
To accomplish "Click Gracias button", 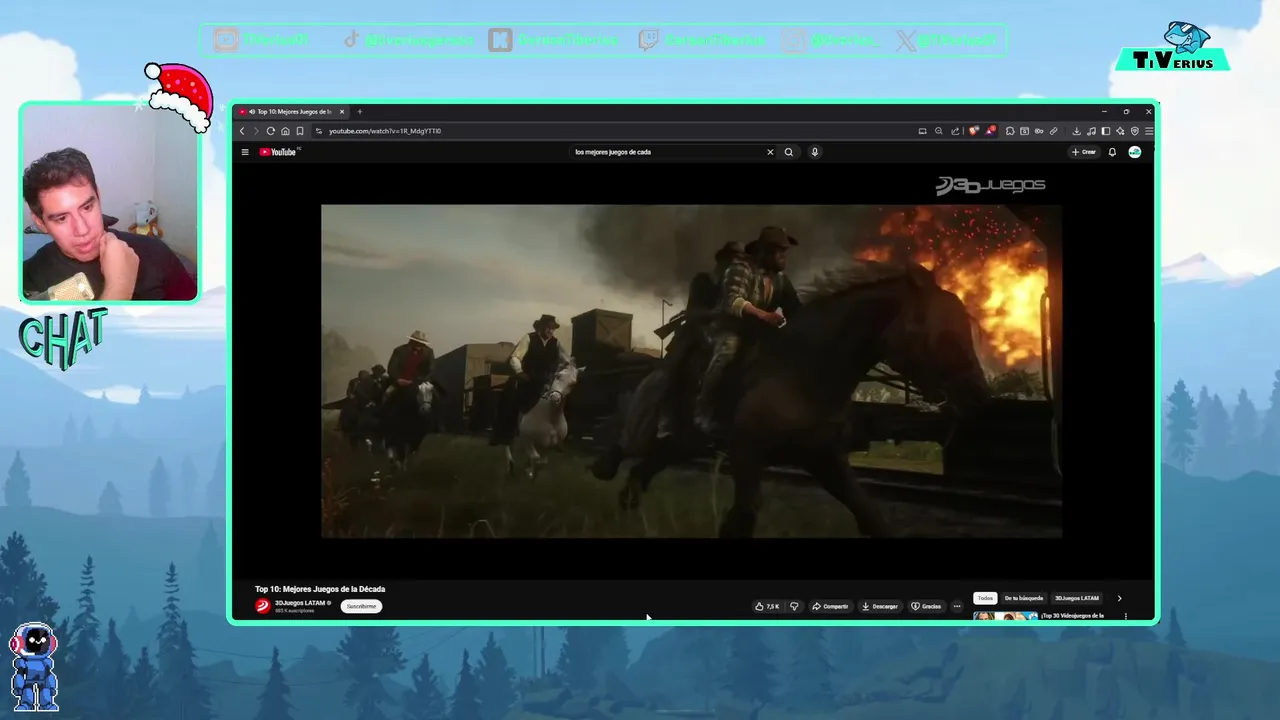I will (x=926, y=606).
